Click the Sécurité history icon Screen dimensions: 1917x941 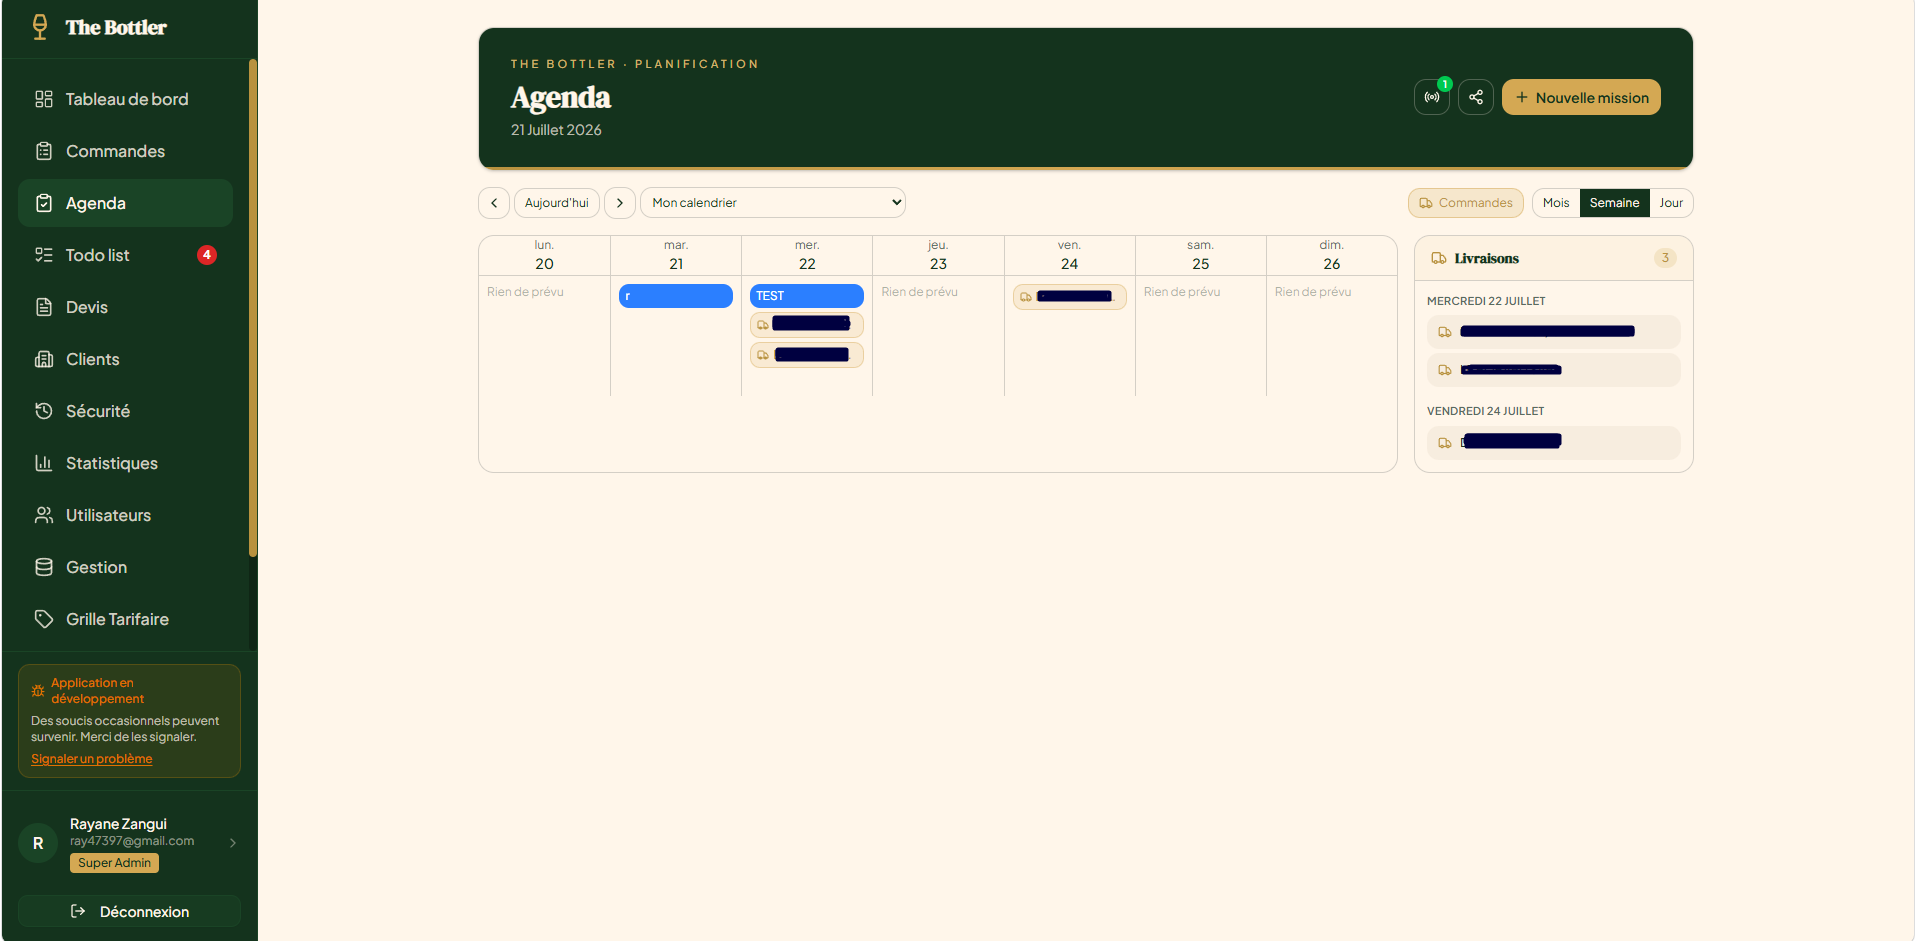pos(44,411)
